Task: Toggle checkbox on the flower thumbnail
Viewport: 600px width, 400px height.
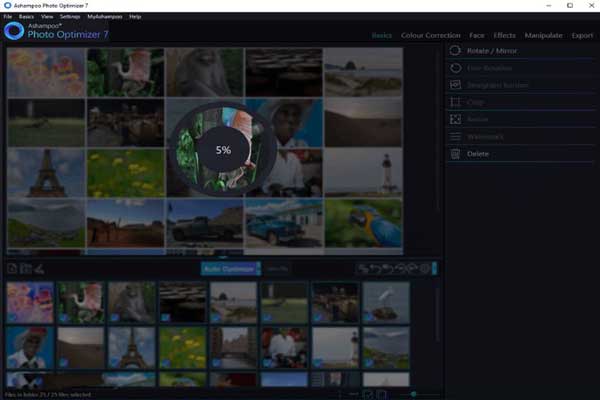Action: pos(12,317)
